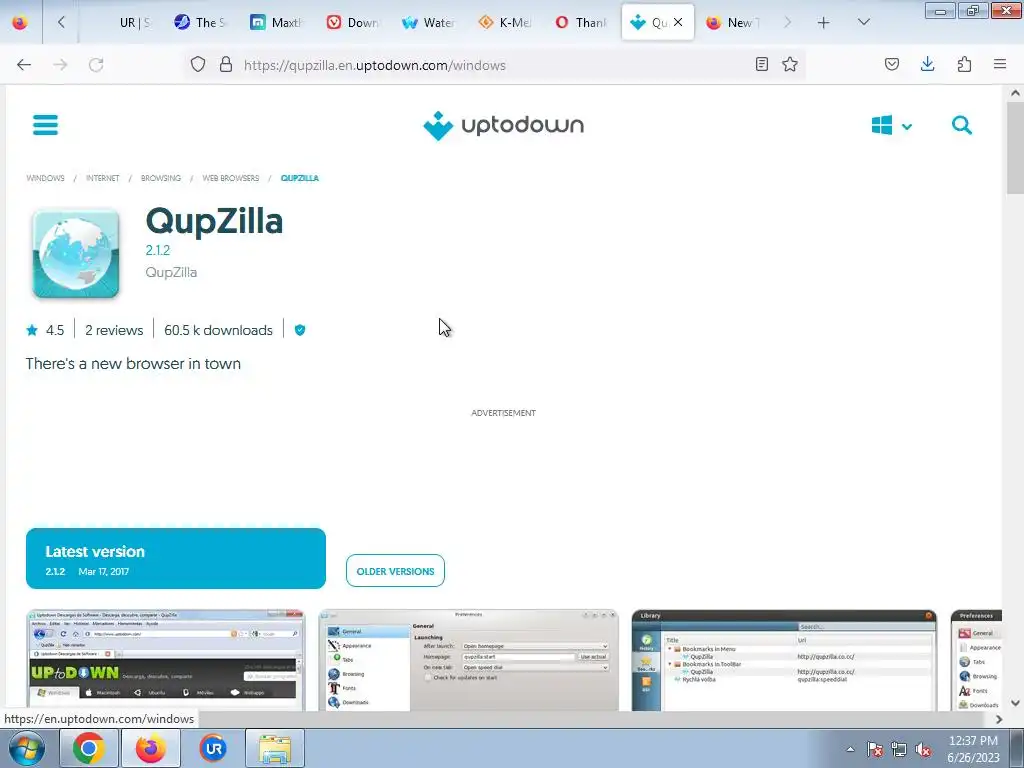
Task: Open the 2 reviews link
Action: [114, 330]
